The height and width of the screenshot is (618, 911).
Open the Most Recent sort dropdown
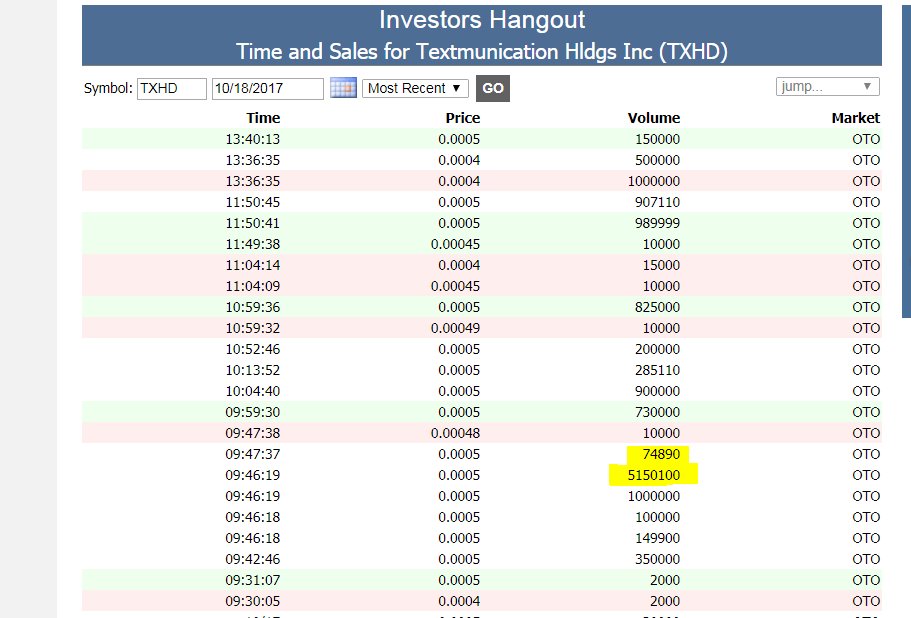coord(415,88)
